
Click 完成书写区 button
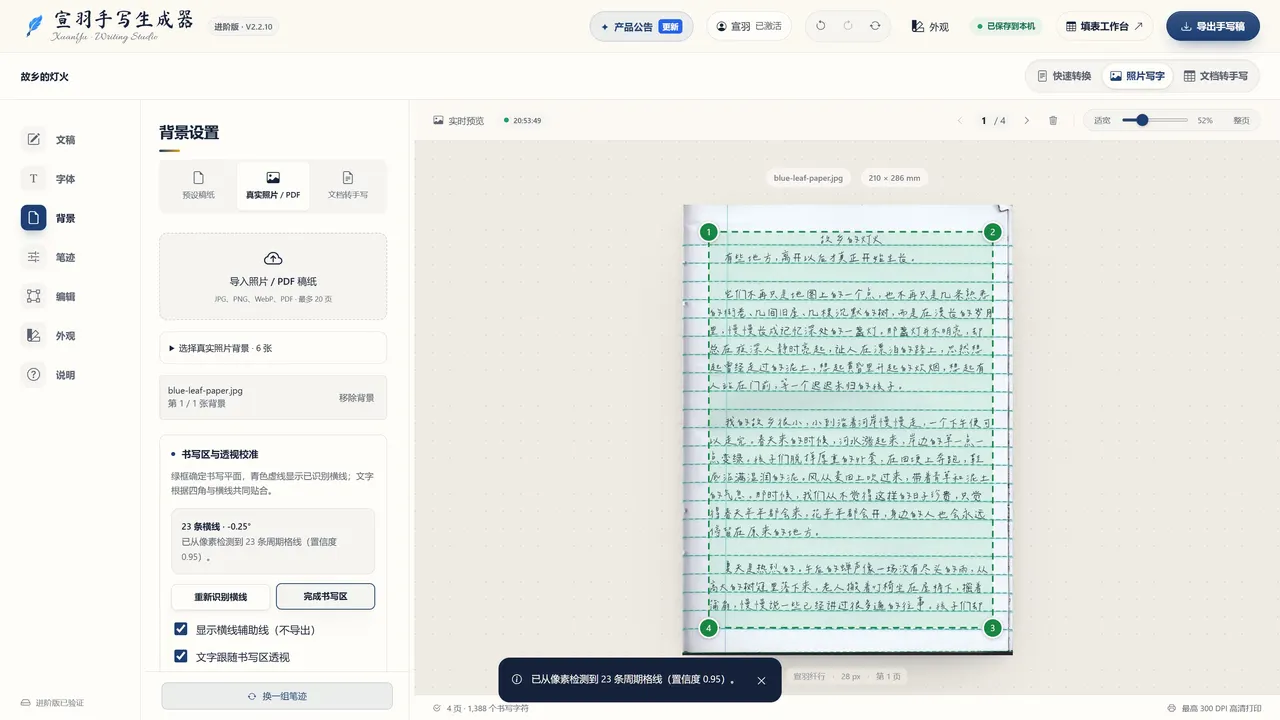pyautogui.click(x=325, y=596)
